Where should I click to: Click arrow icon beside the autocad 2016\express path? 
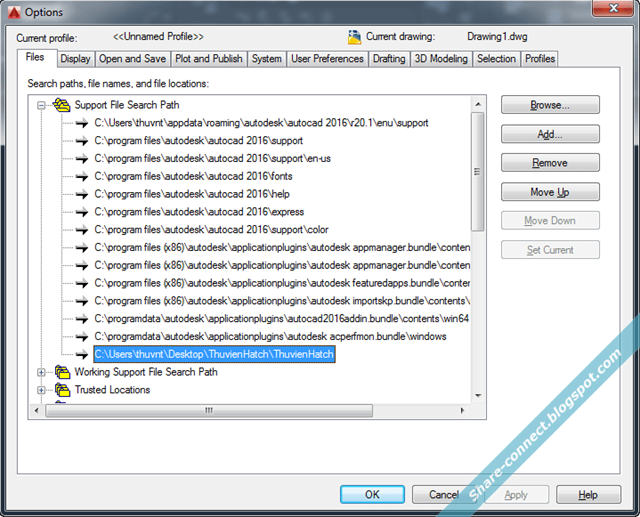pos(82,212)
